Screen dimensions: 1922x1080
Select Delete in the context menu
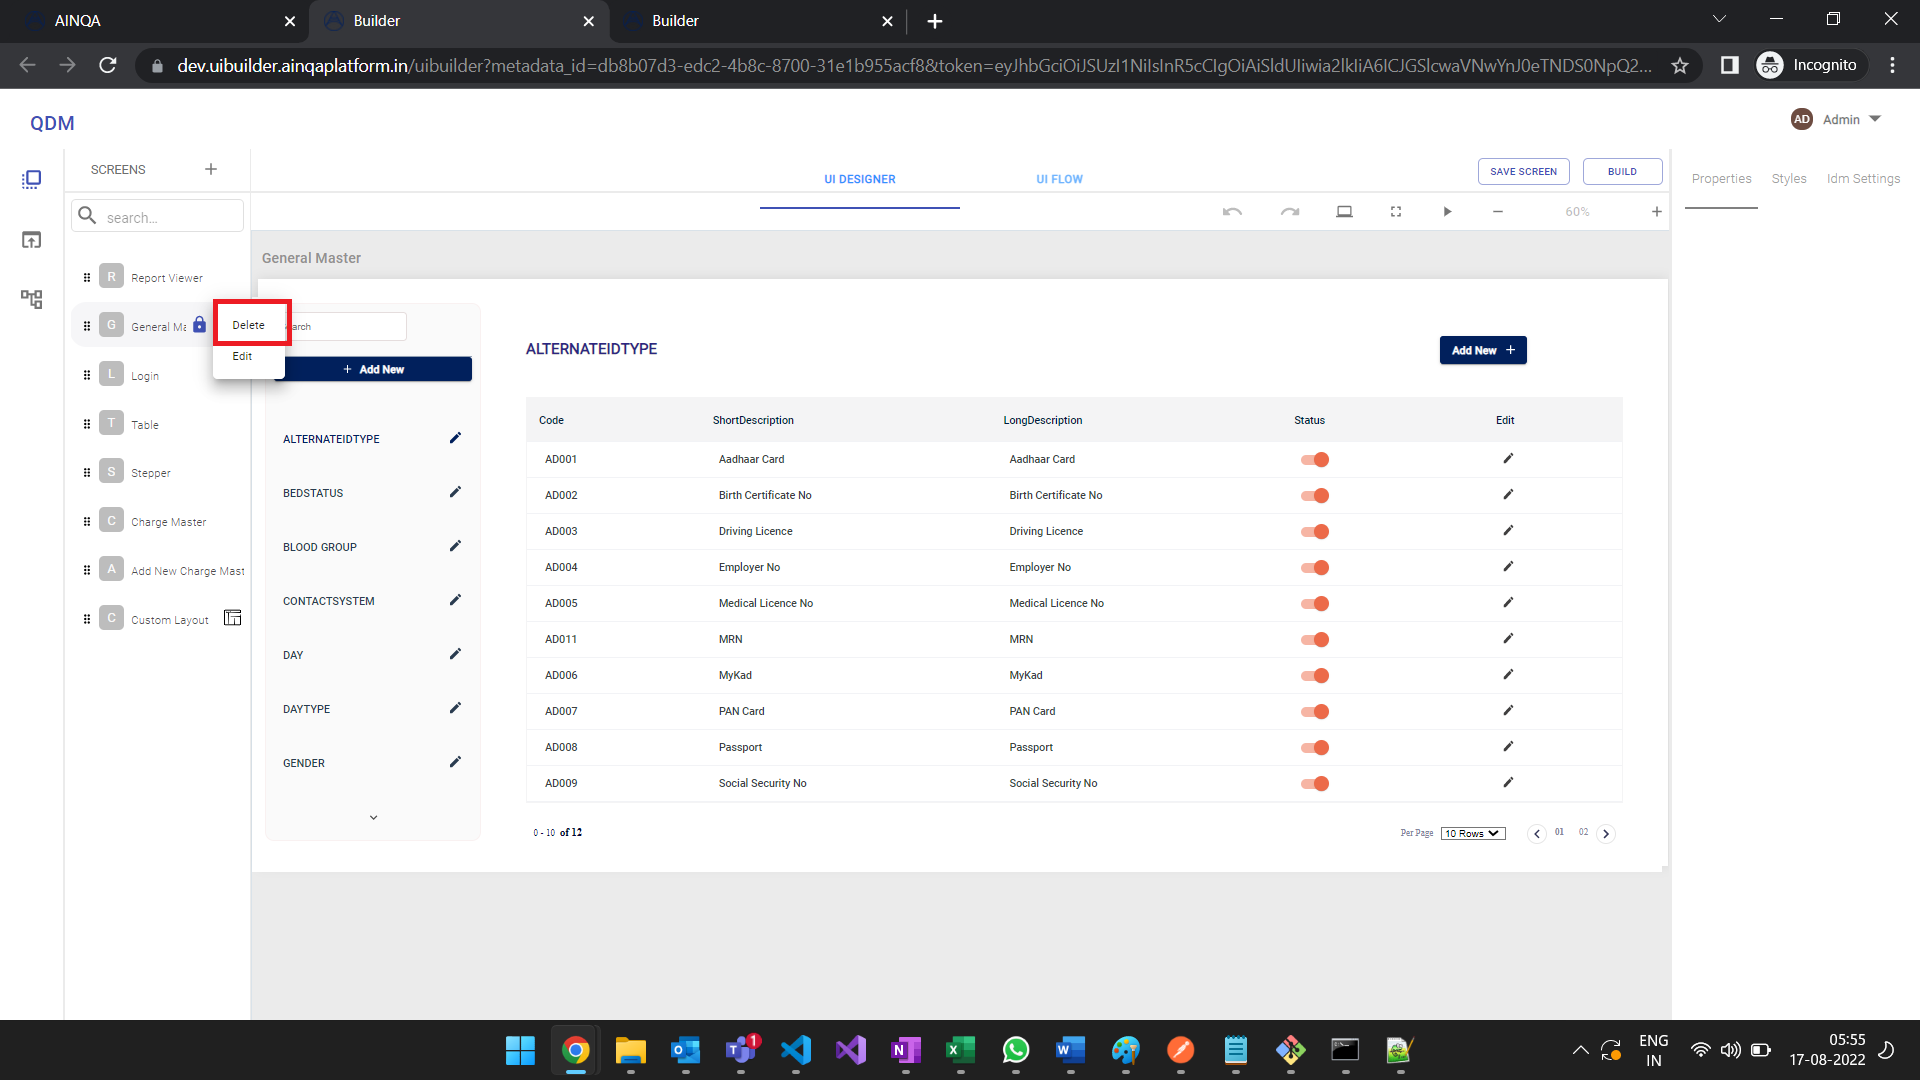(x=249, y=325)
